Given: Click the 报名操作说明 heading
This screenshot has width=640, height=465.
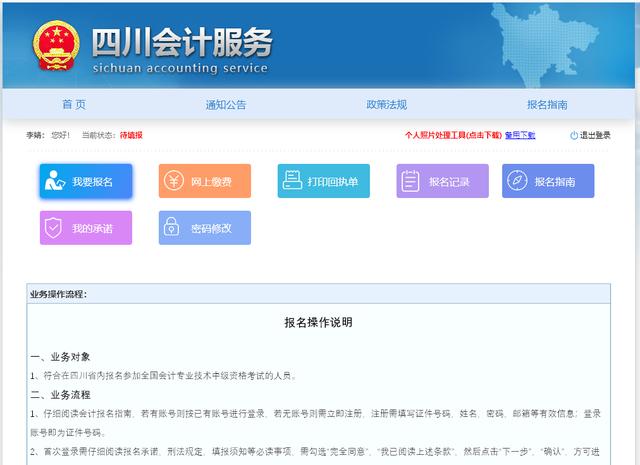Looking at the screenshot, I should coord(318,322).
